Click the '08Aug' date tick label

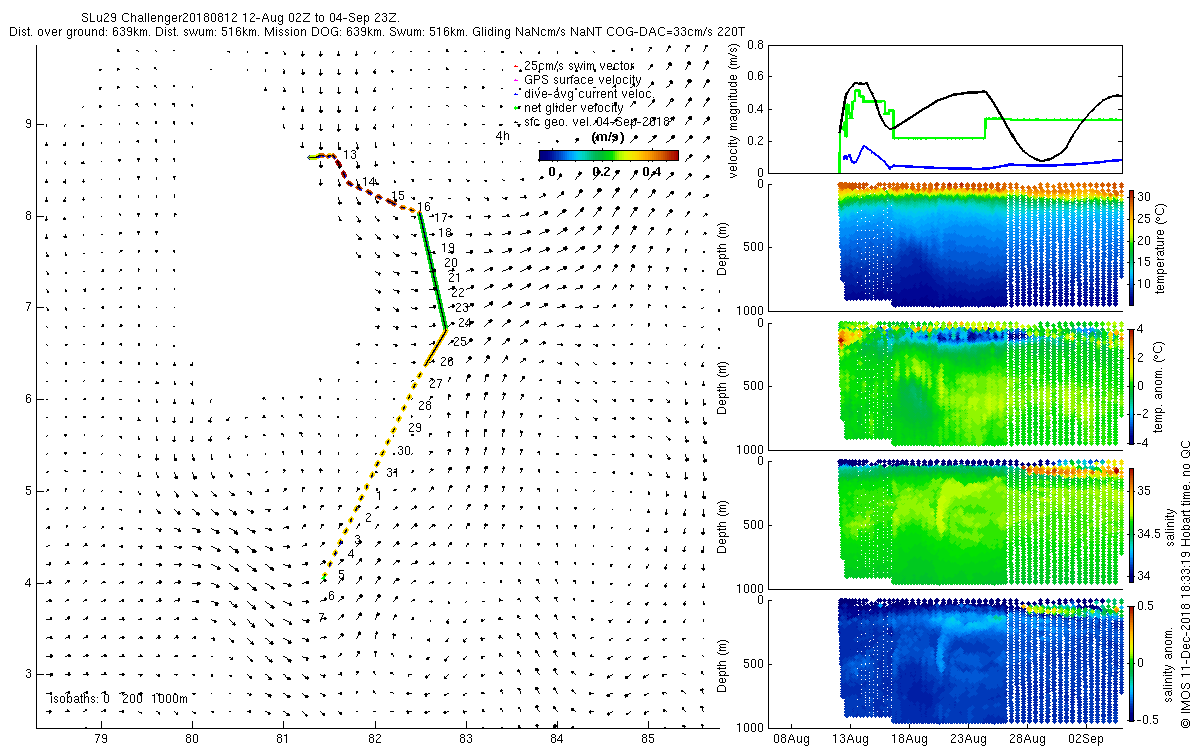click(793, 739)
